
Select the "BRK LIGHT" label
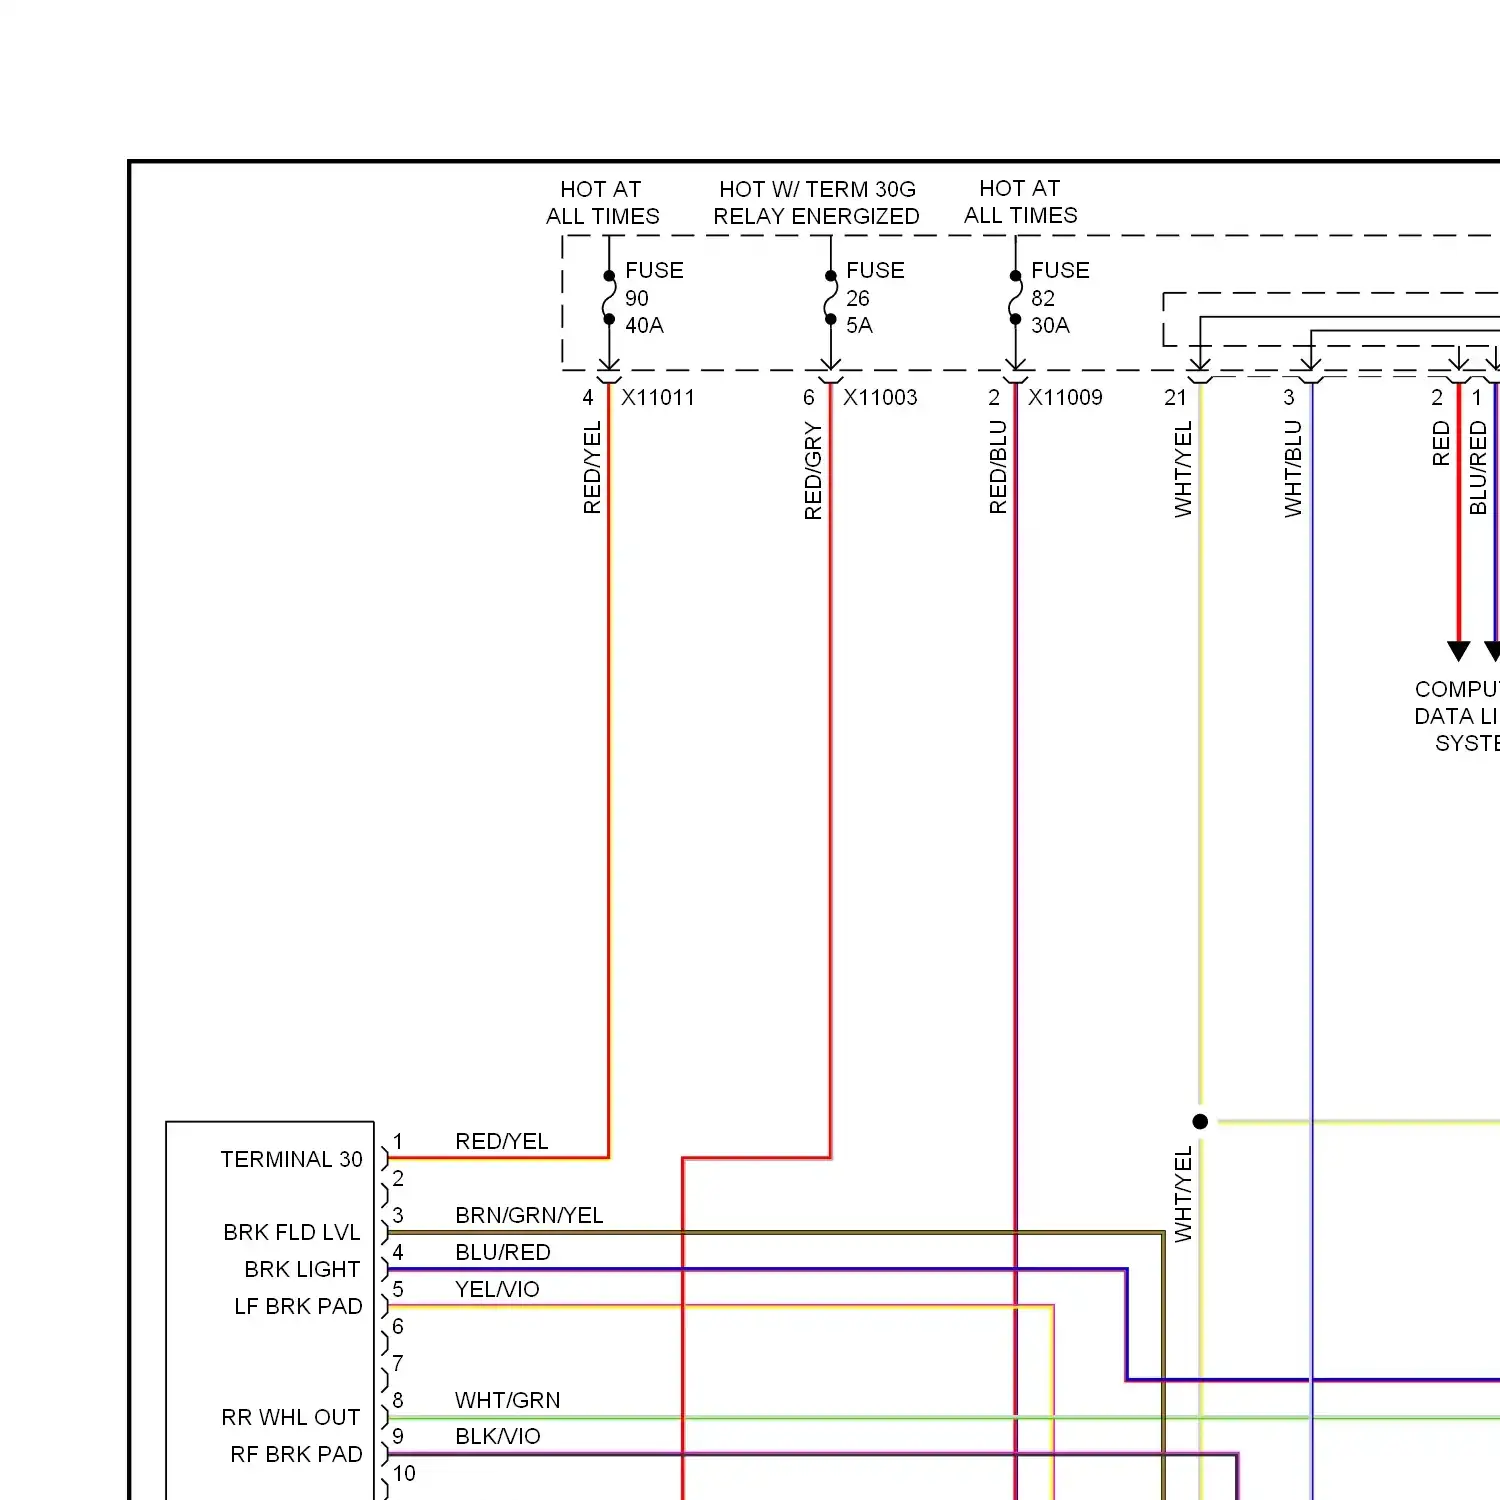click(302, 1269)
